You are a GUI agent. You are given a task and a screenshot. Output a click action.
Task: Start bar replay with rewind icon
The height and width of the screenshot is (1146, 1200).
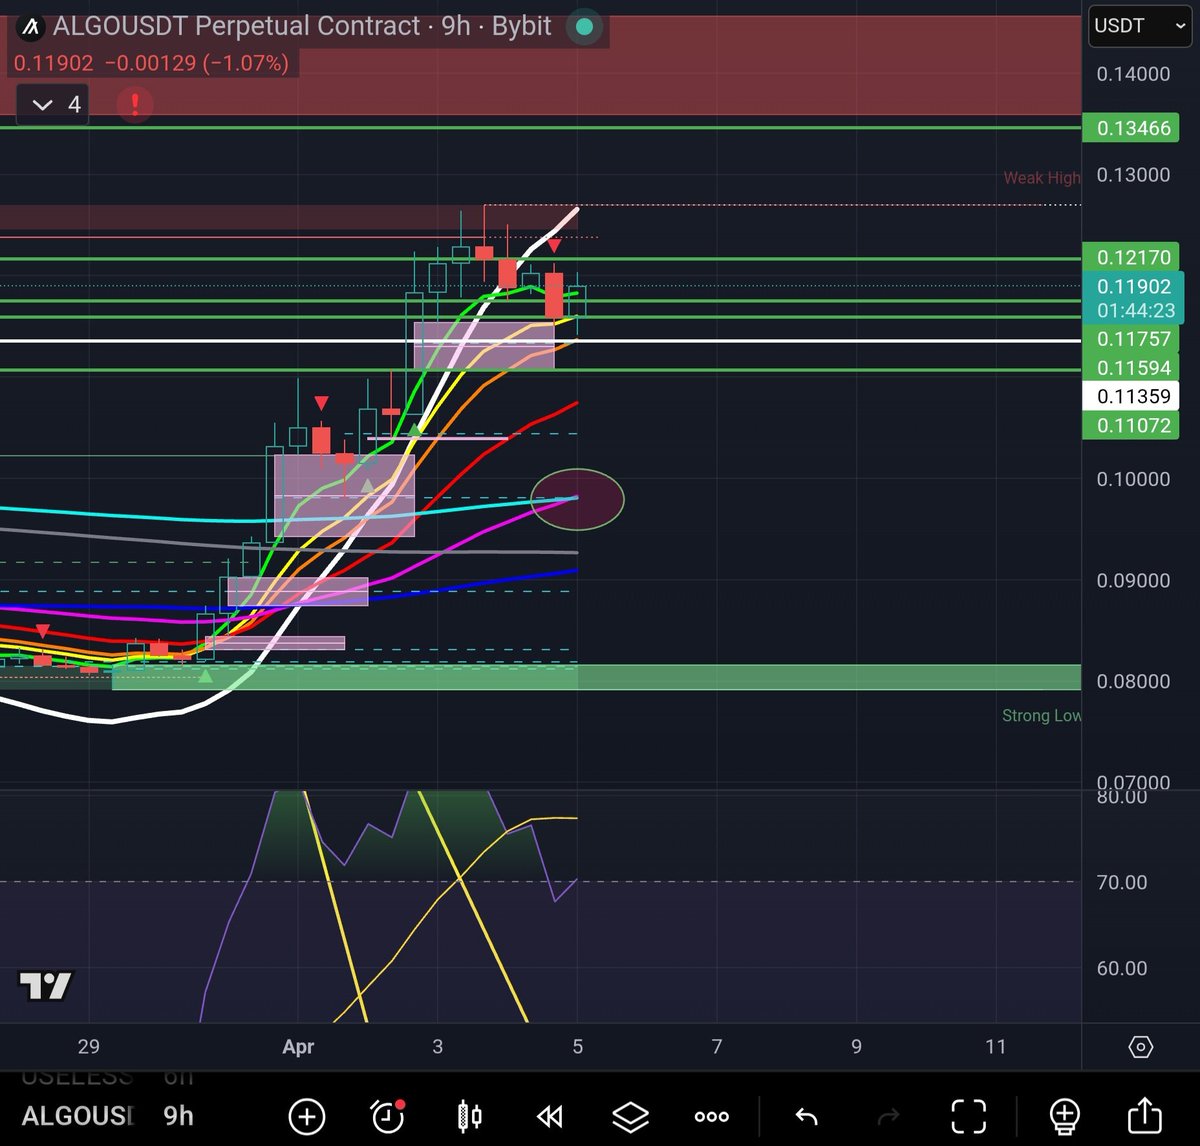[549, 1116]
